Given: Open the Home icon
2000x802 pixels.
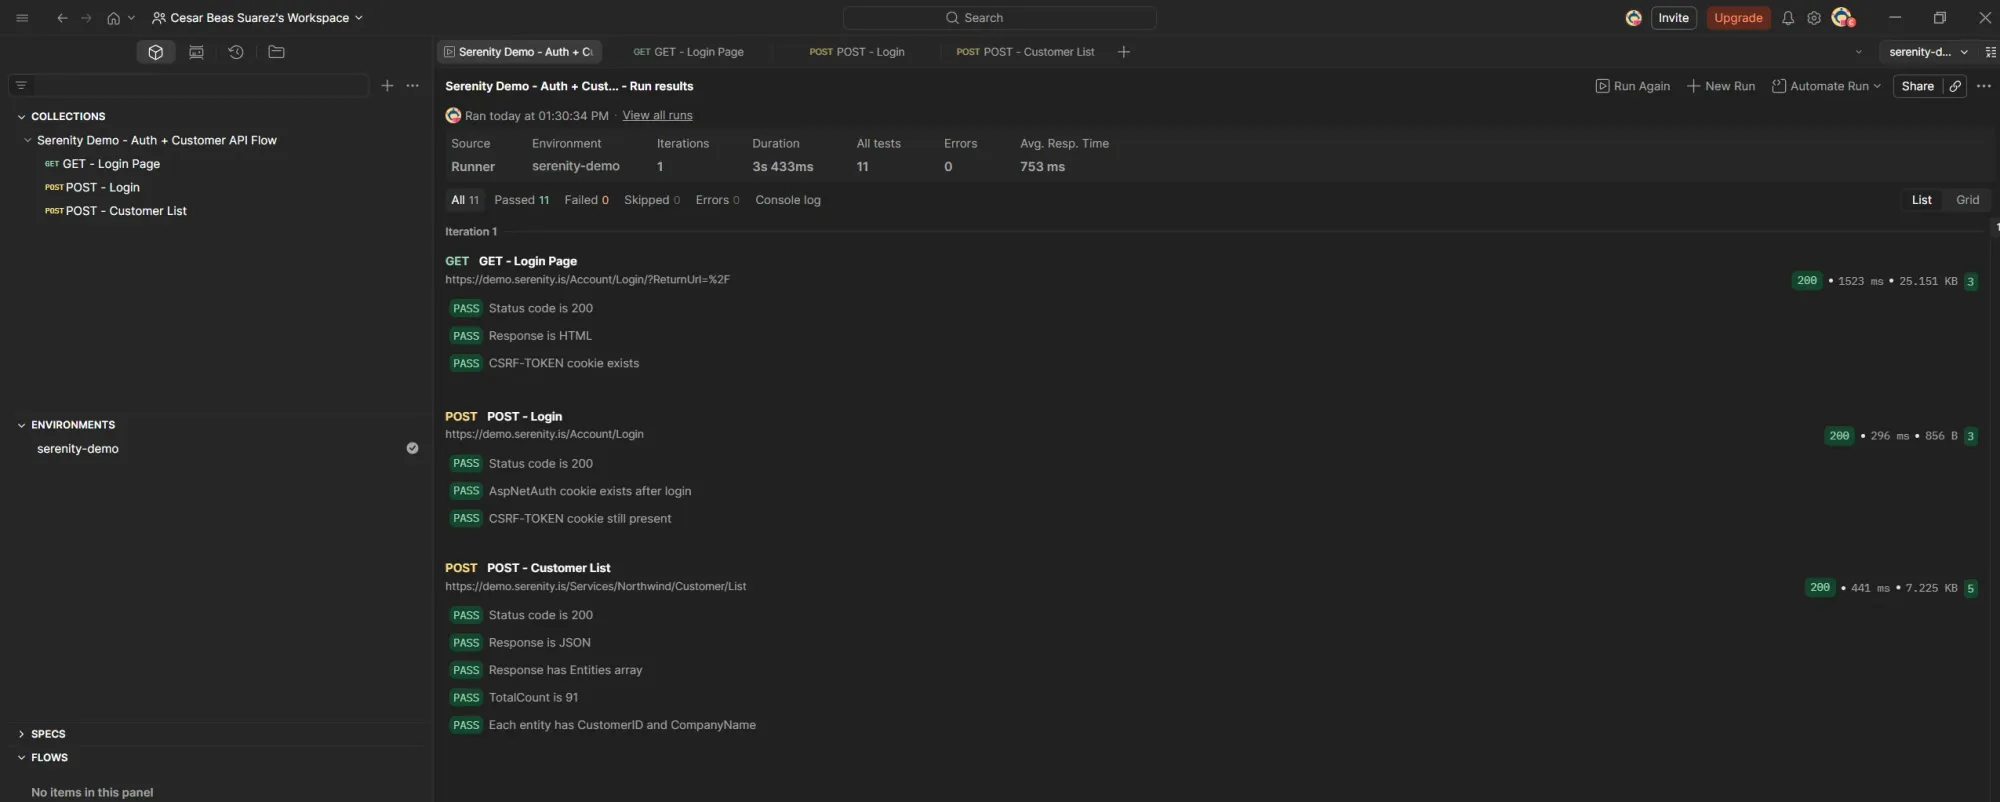Looking at the screenshot, I should pos(113,18).
